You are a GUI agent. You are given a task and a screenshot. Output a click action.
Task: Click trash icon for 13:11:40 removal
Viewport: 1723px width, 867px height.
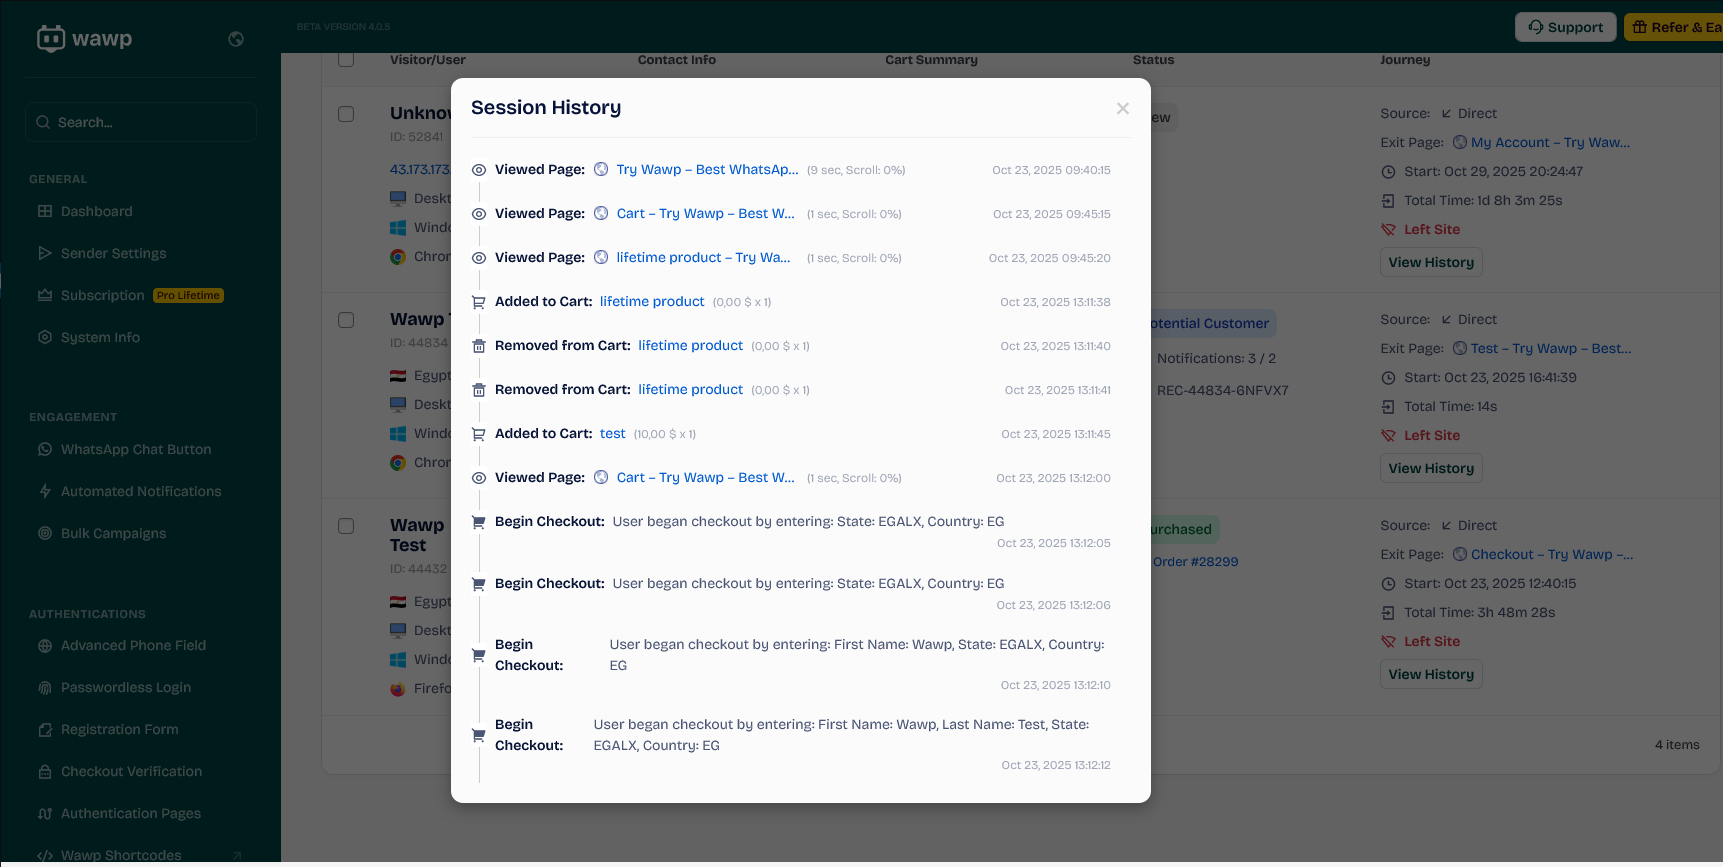tap(479, 346)
